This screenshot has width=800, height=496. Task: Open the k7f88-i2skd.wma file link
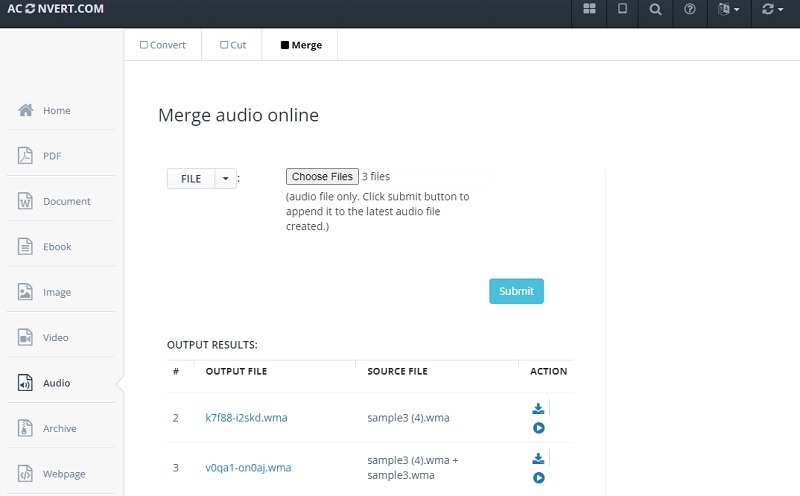246,418
